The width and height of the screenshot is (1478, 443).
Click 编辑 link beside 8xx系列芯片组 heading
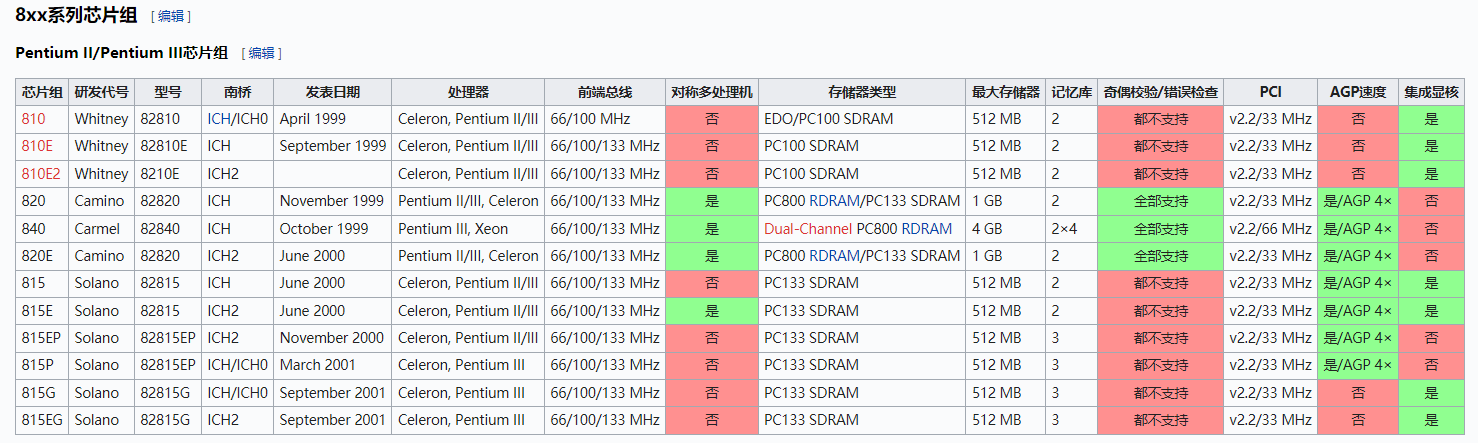point(171,16)
